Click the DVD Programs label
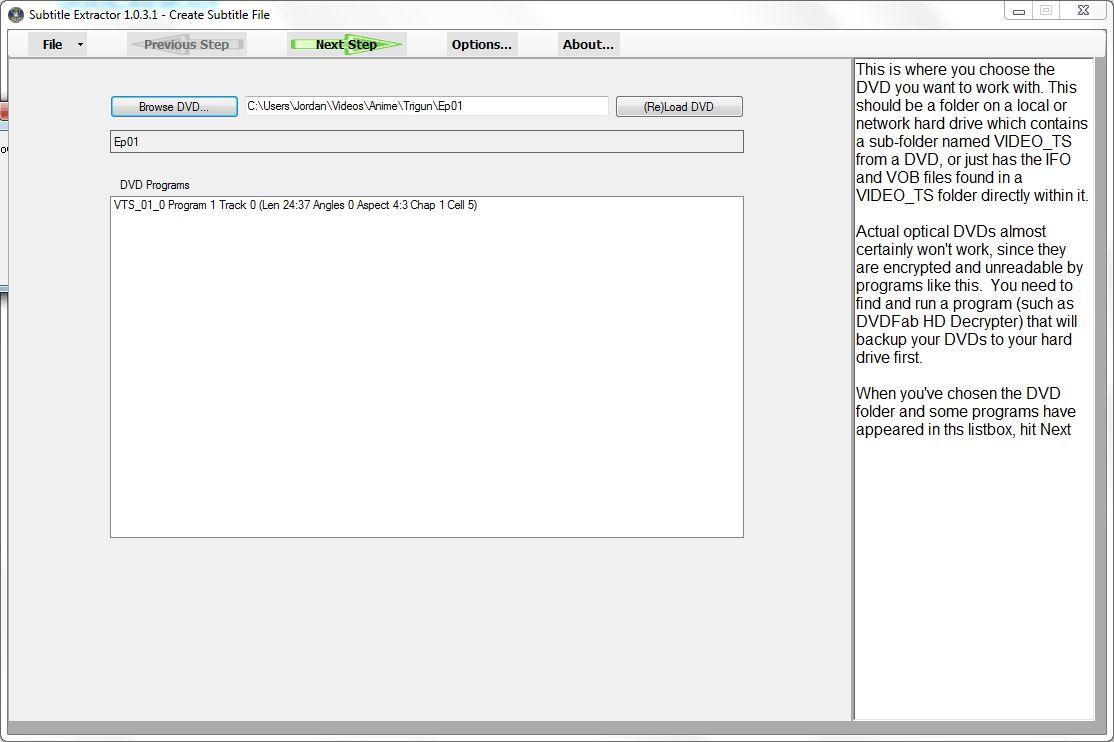Image resolution: width=1114 pixels, height=742 pixels. point(154,185)
